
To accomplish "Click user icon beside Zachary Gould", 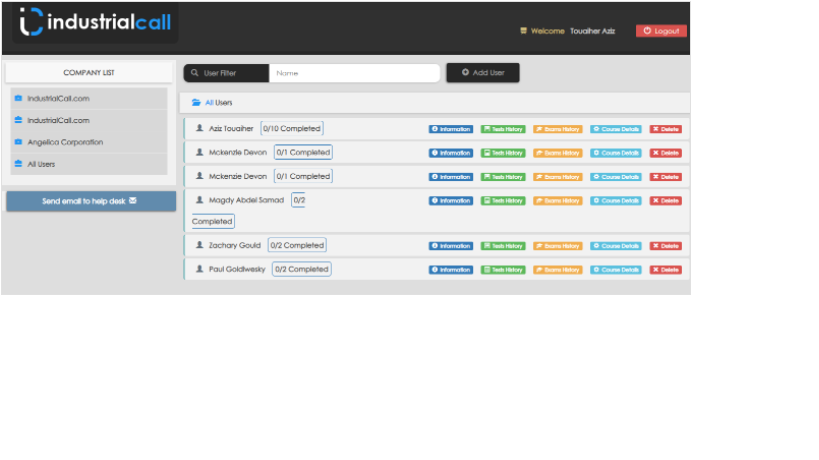I will [200, 245].
